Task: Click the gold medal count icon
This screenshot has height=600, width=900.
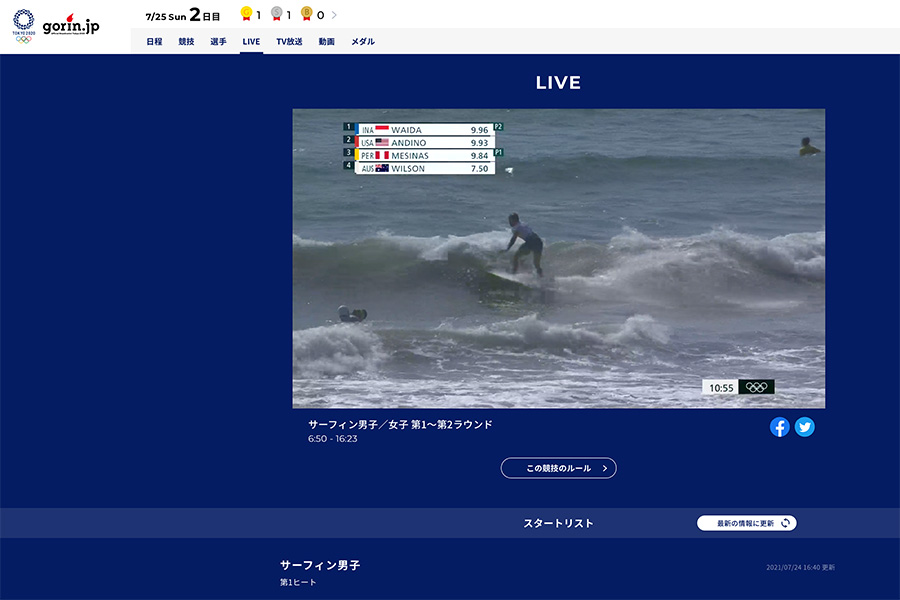Action: coord(246,14)
